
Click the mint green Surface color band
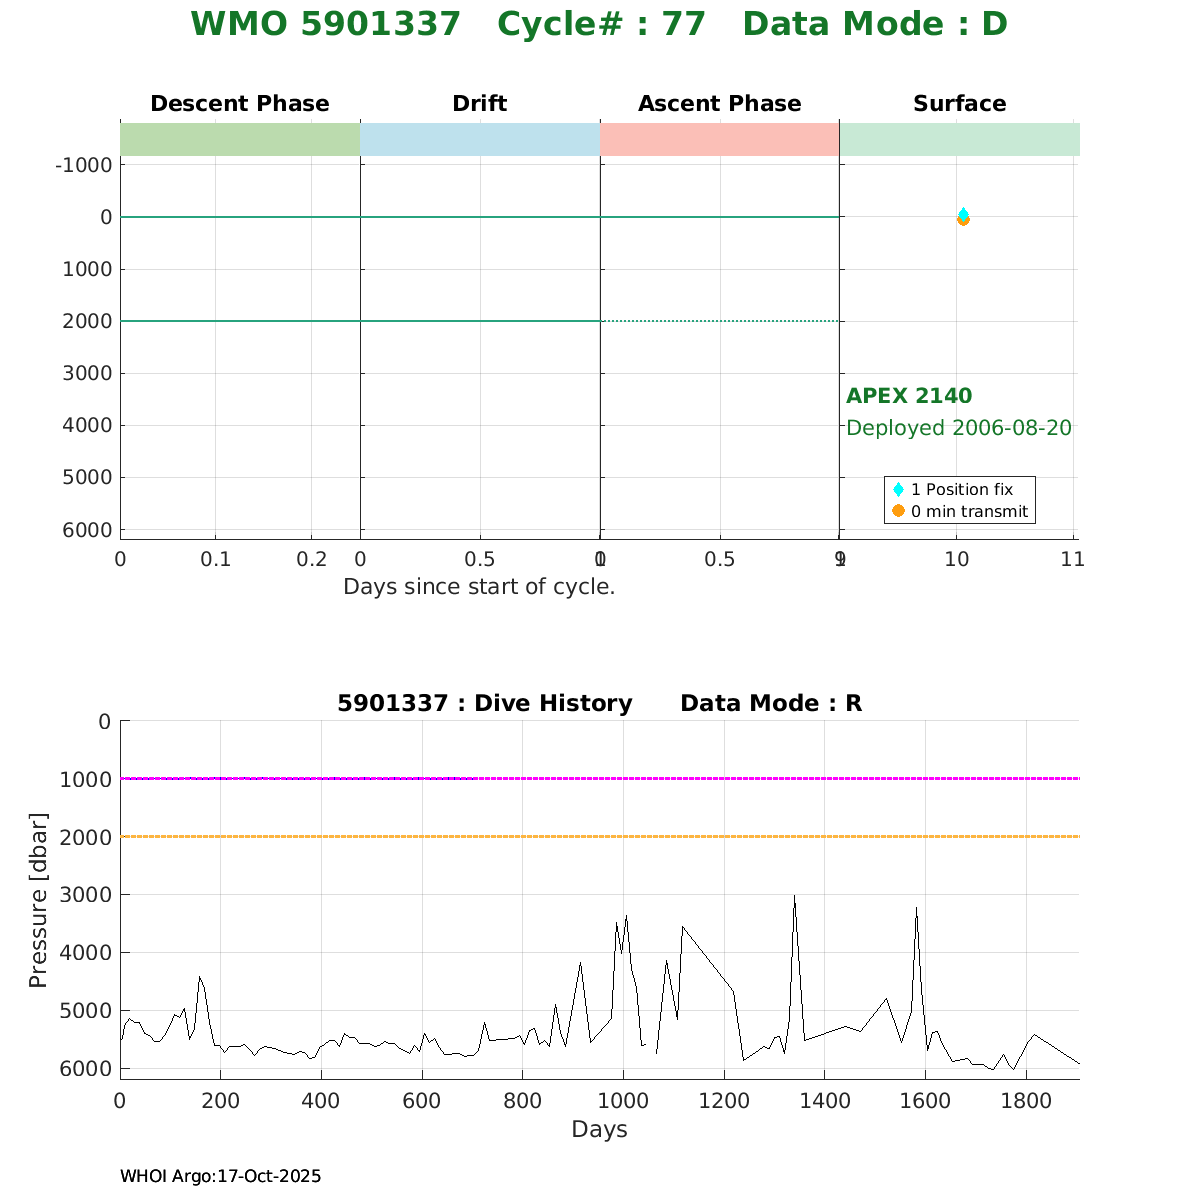point(960,139)
